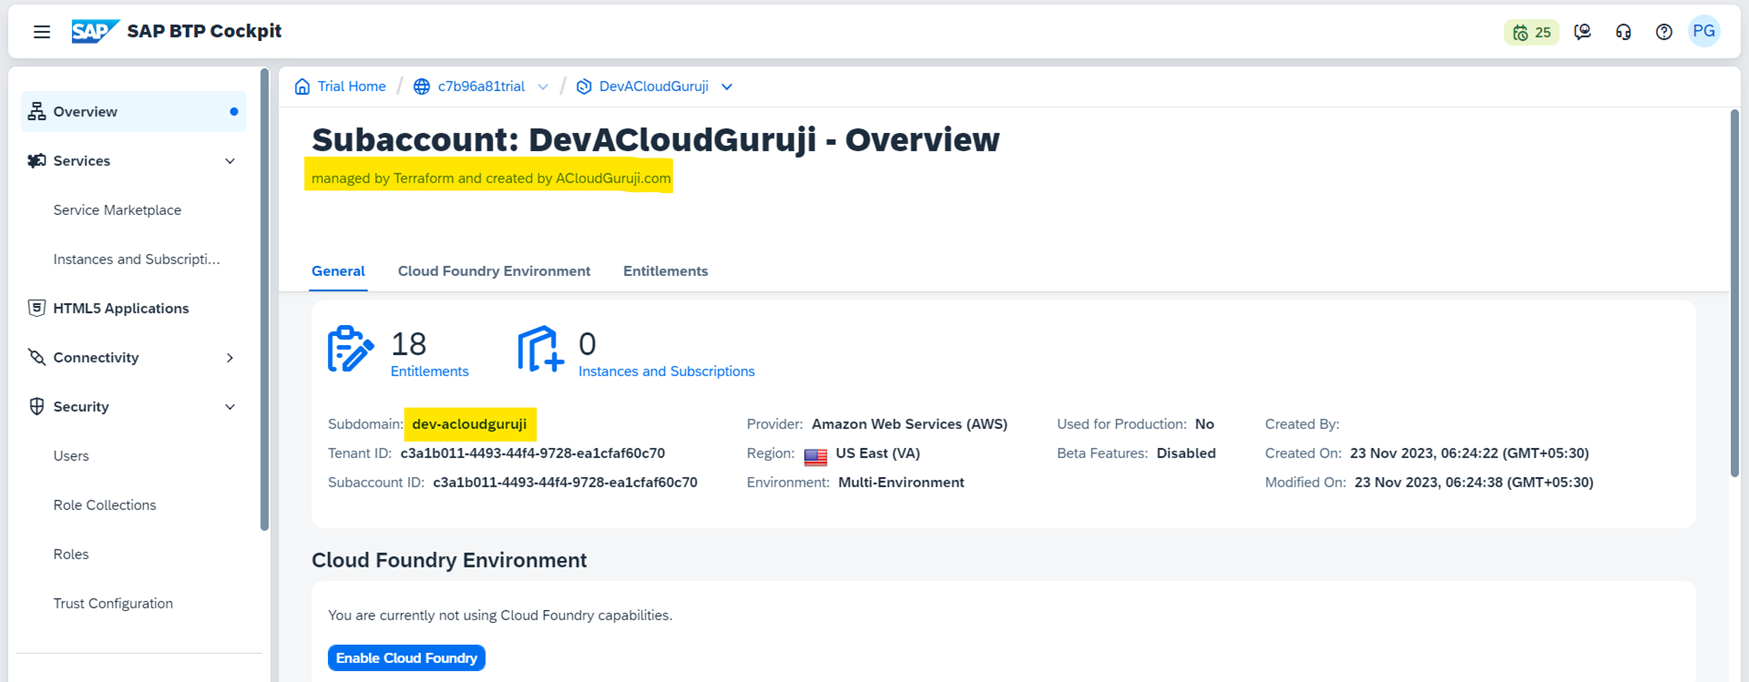
Task: Open the DevACloudGuruji breadcrumb dropdown arrow
Action: point(727,87)
